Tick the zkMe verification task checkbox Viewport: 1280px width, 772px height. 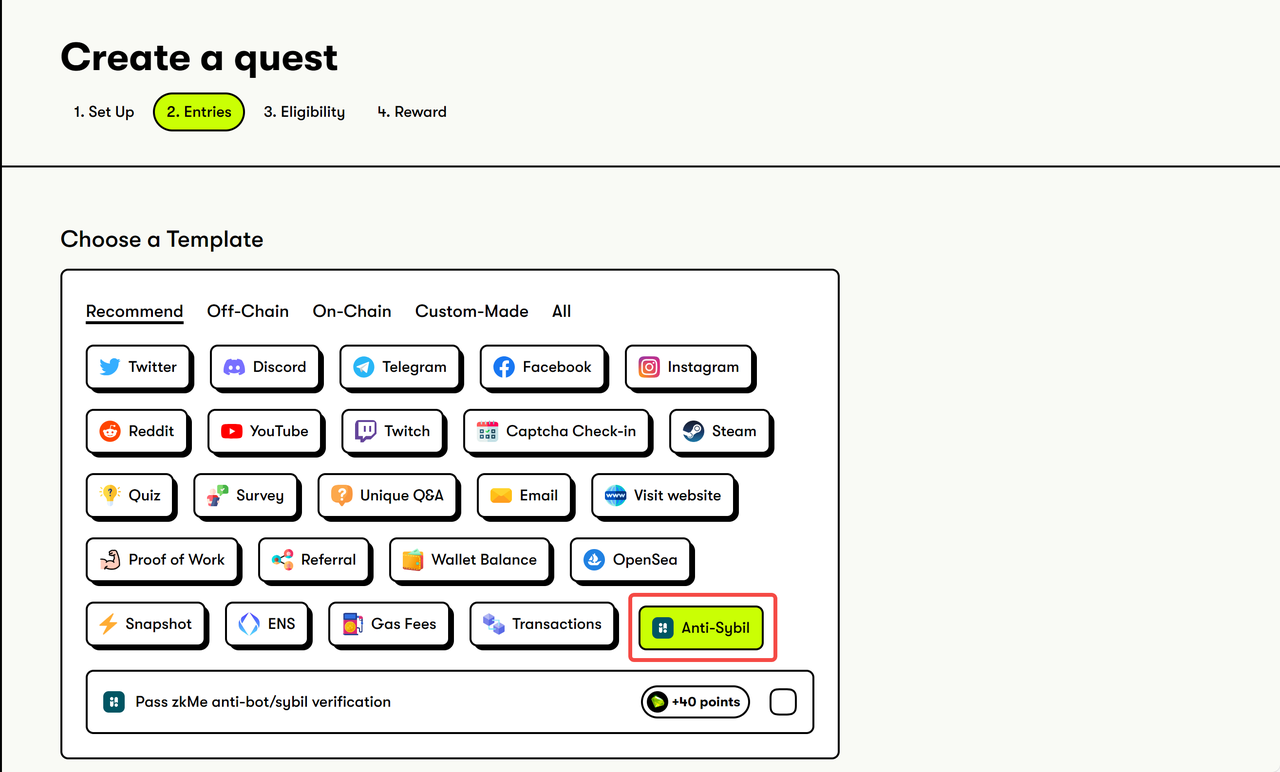[x=783, y=702]
